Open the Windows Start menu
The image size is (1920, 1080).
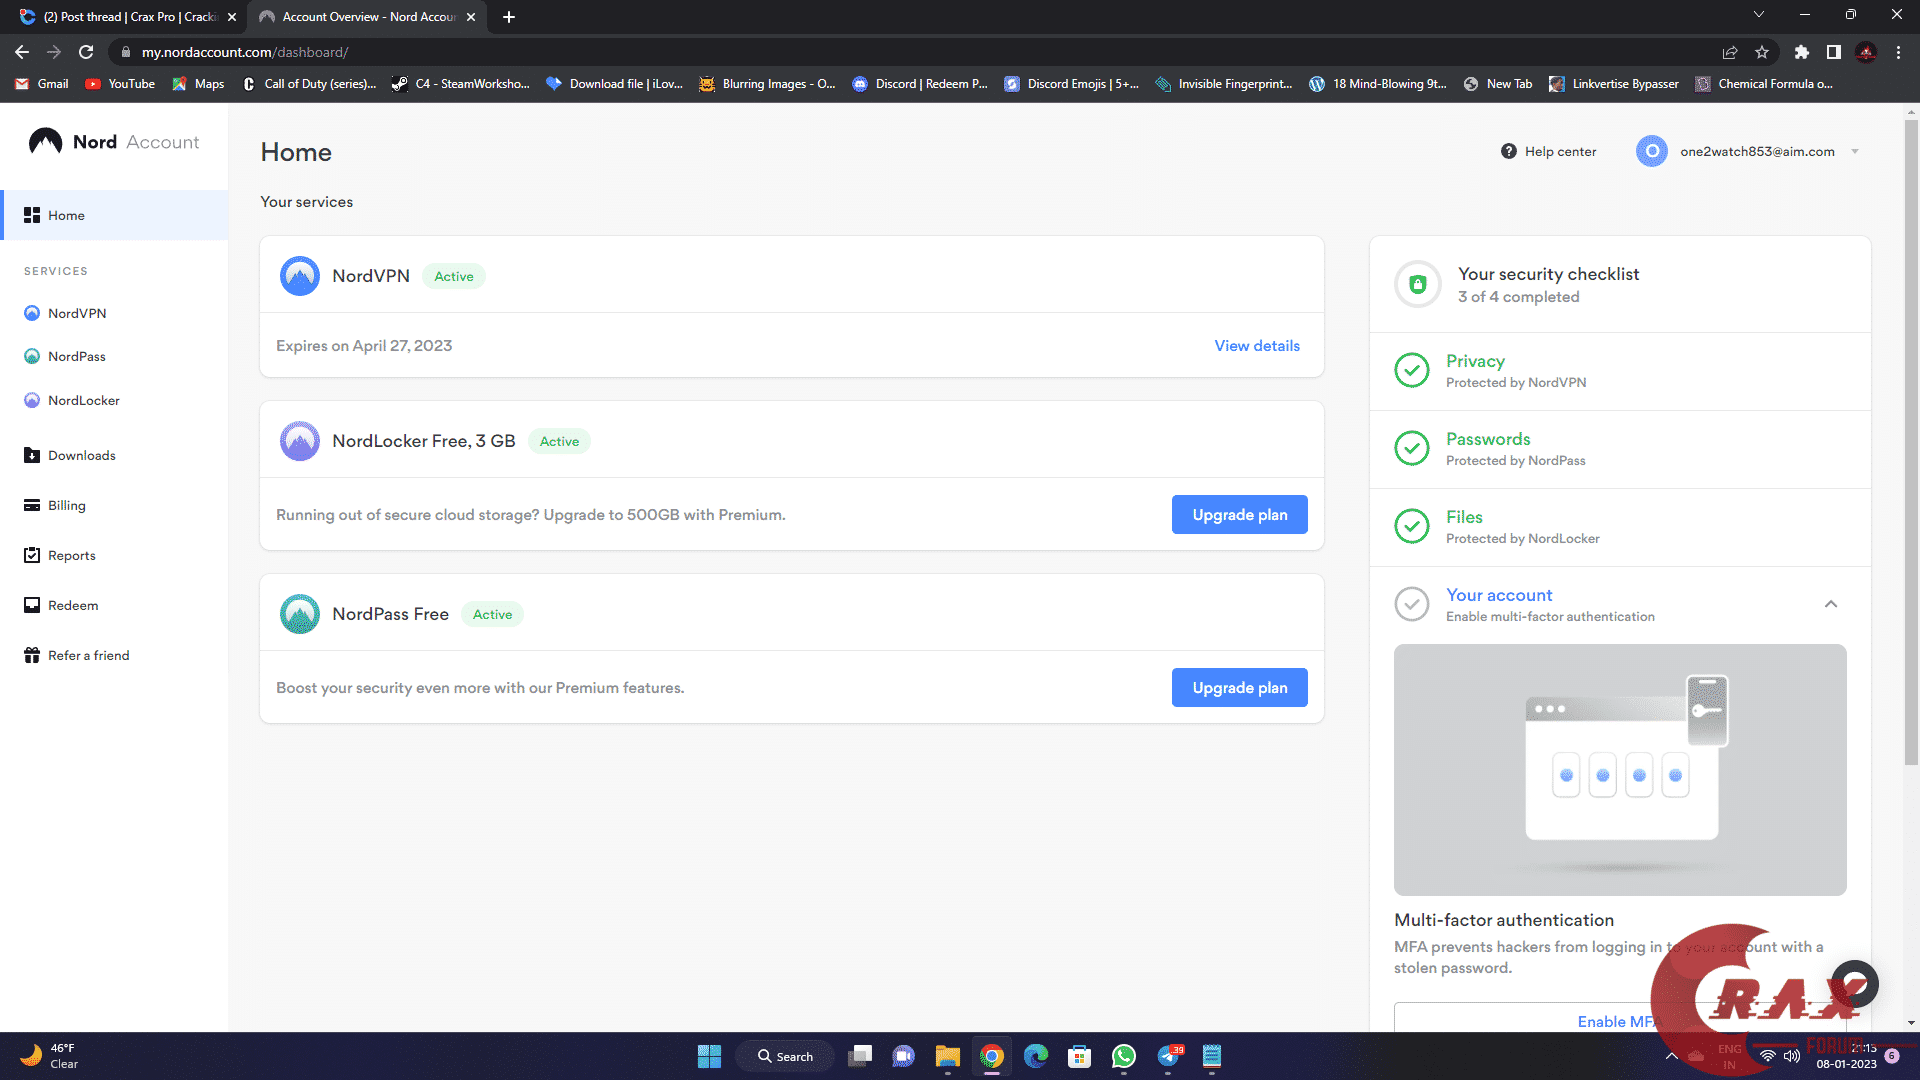coord(709,1056)
